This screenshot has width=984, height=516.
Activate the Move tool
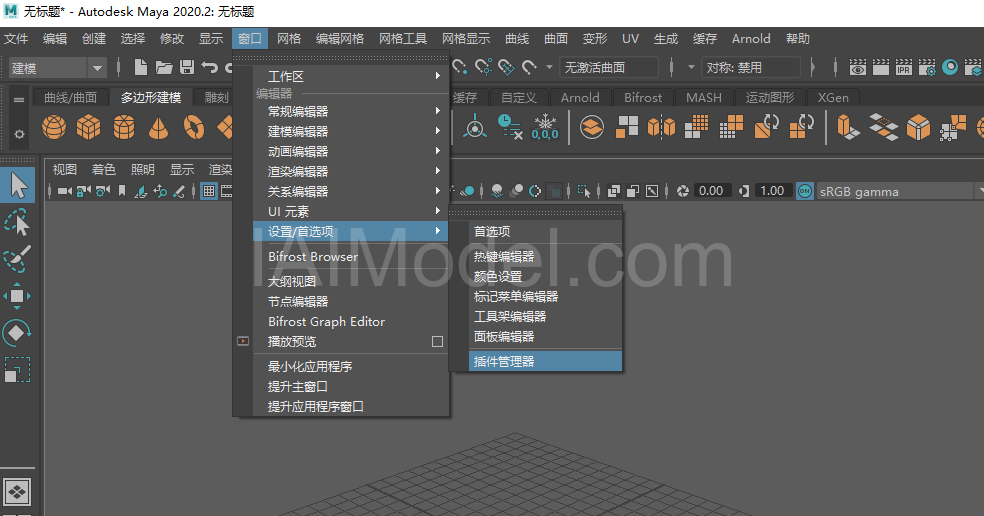[x=17, y=296]
